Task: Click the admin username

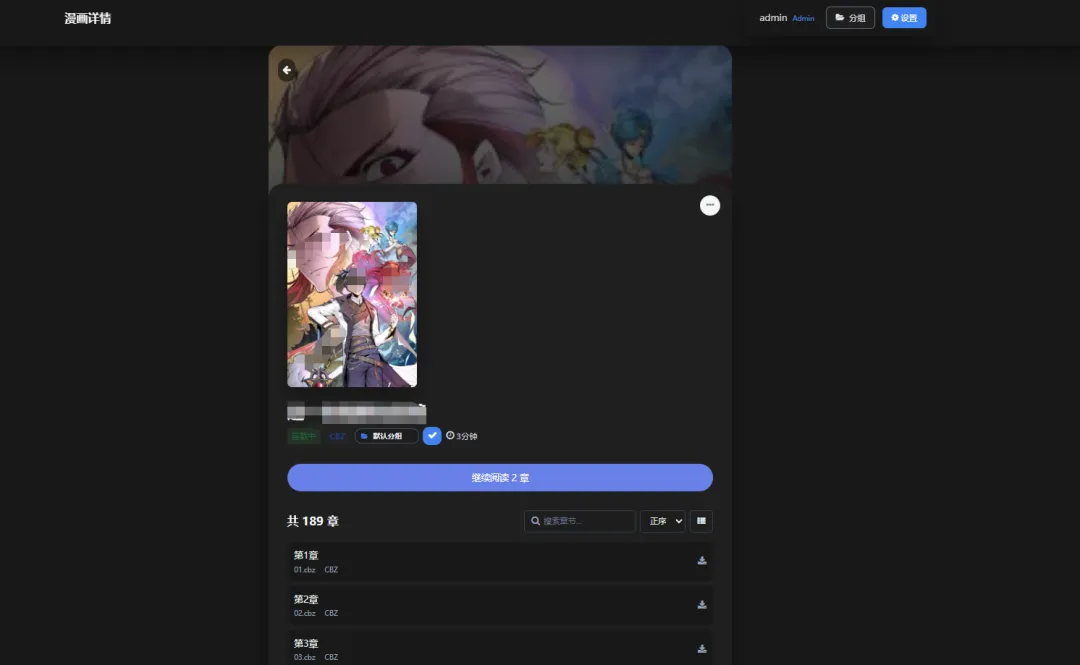Action: click(x=773, y=18)
